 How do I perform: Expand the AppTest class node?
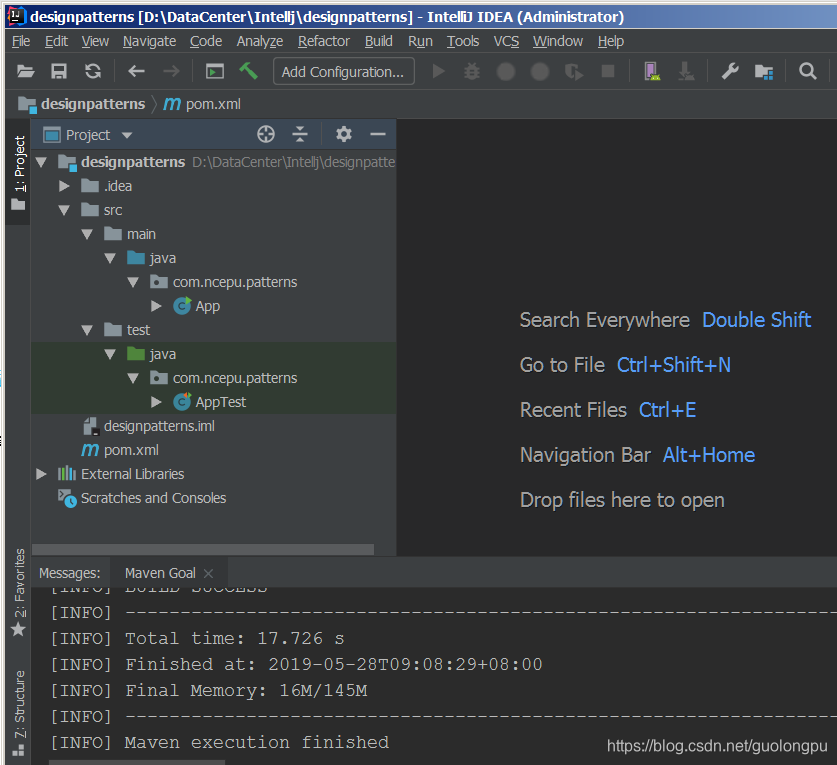156,402
